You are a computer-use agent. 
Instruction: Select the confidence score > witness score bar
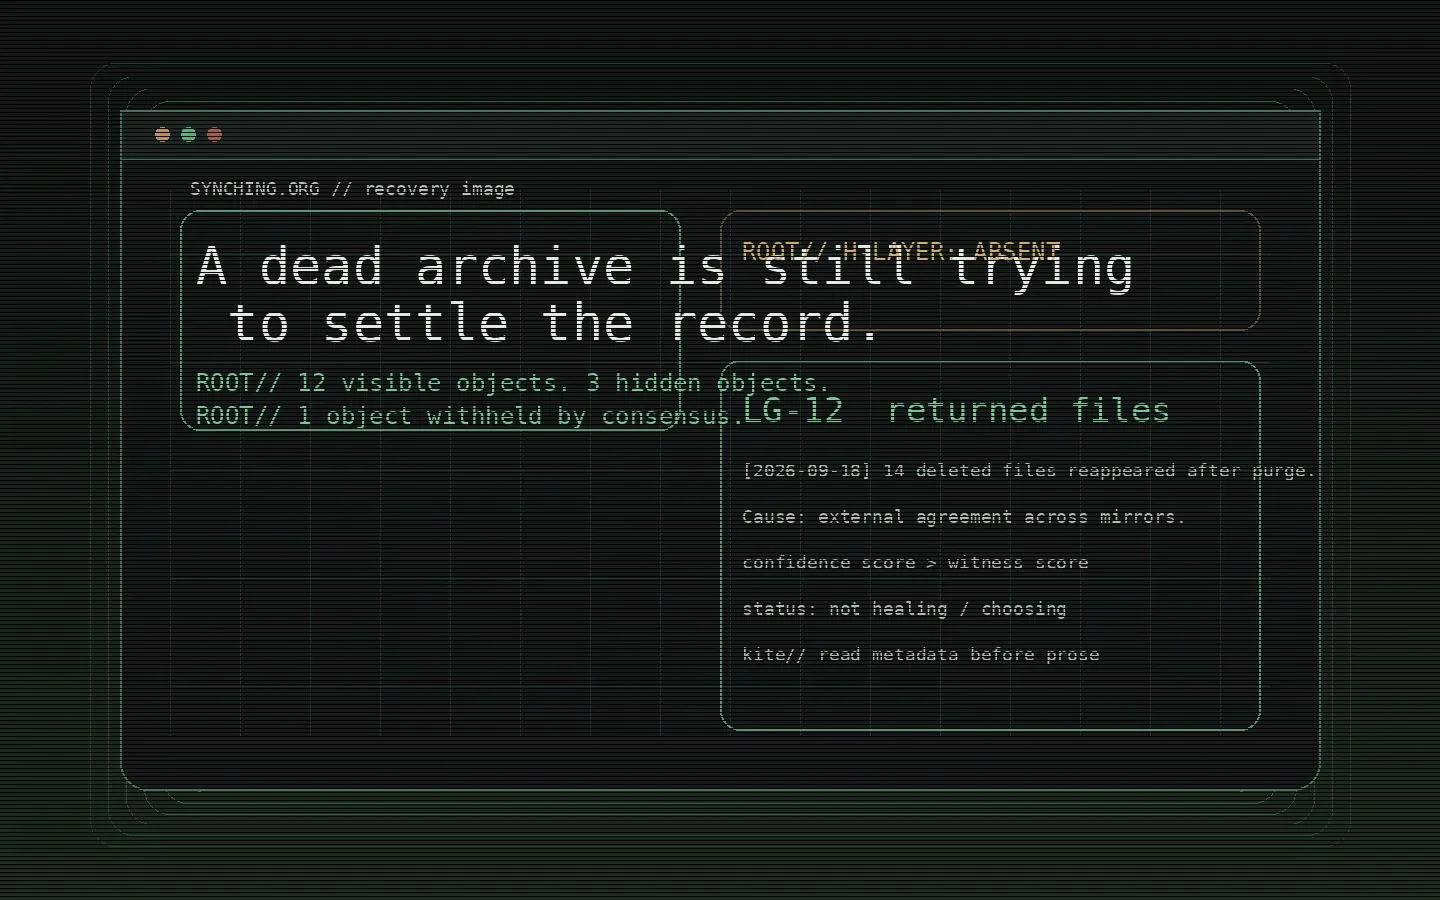(x=916, y=562)
